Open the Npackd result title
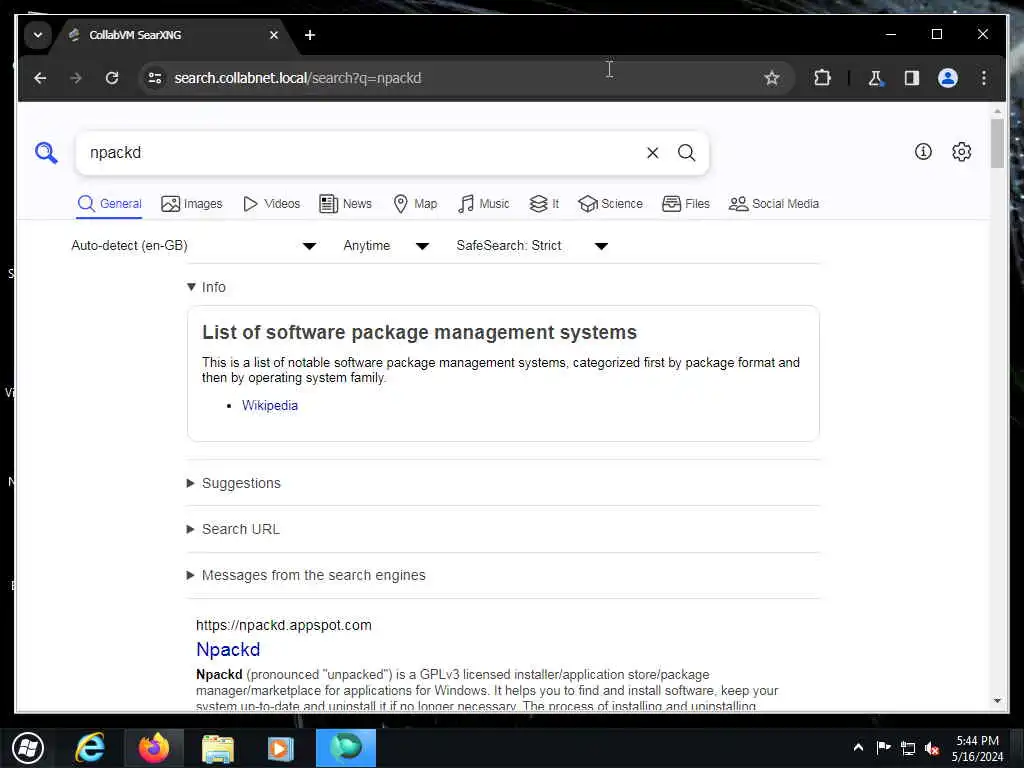 228,650
